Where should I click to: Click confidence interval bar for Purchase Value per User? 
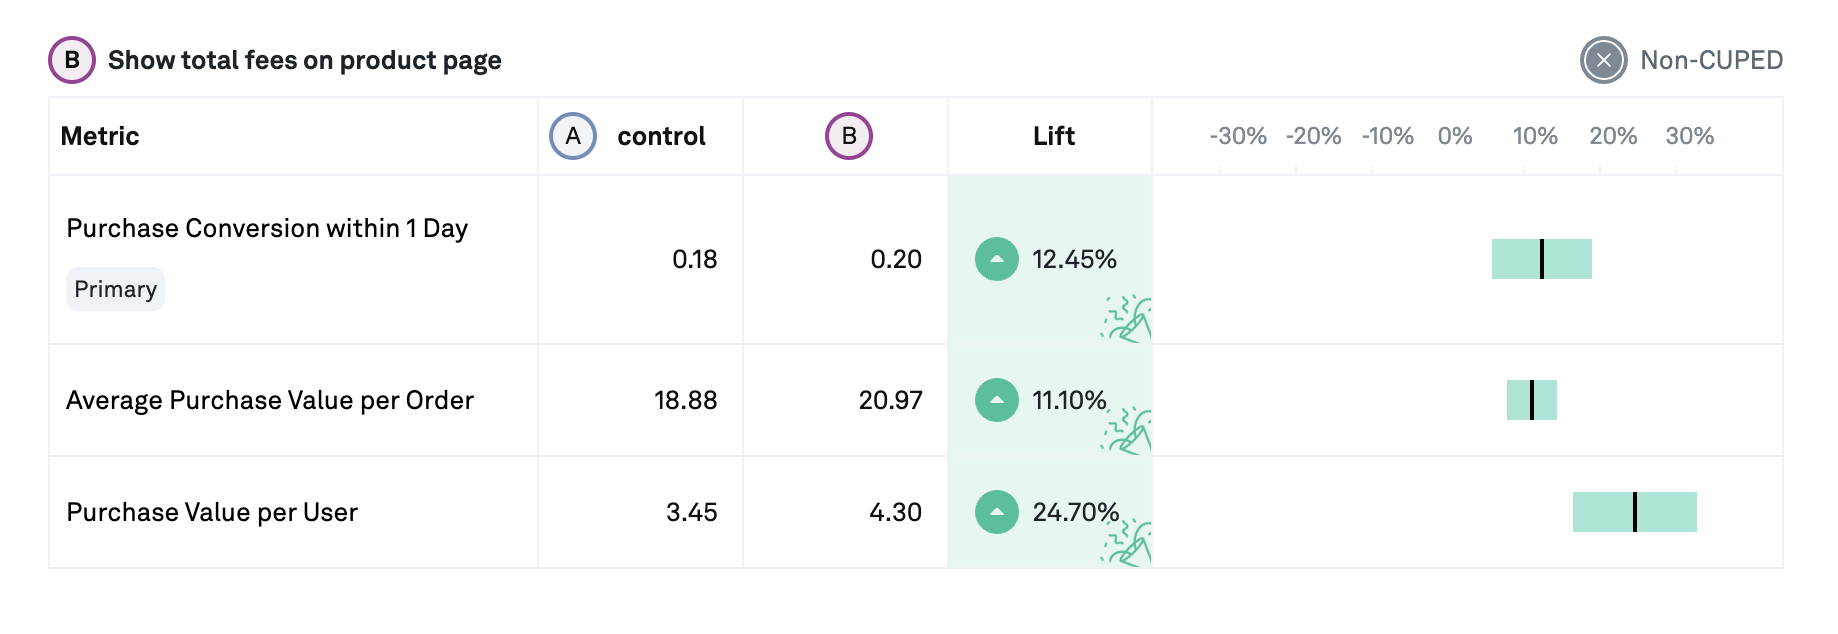[x=1634, y=512]
